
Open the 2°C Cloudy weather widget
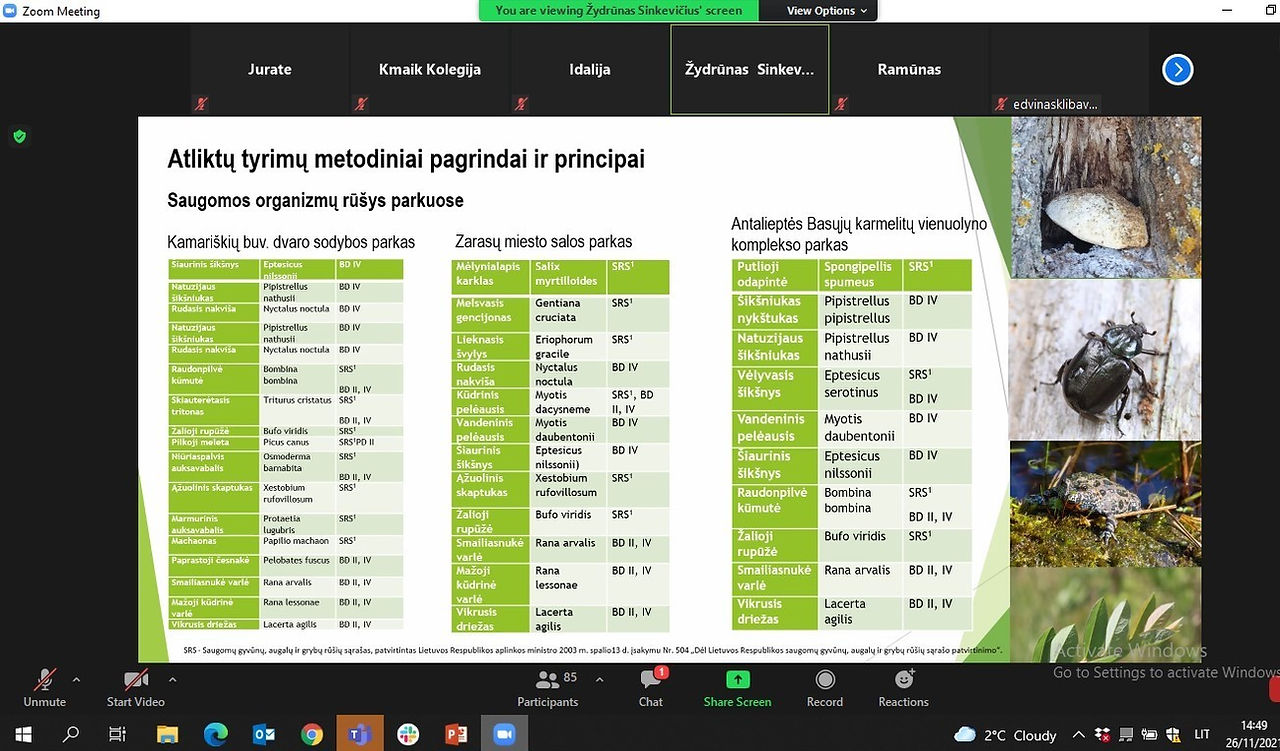[x=1006, y=735]
